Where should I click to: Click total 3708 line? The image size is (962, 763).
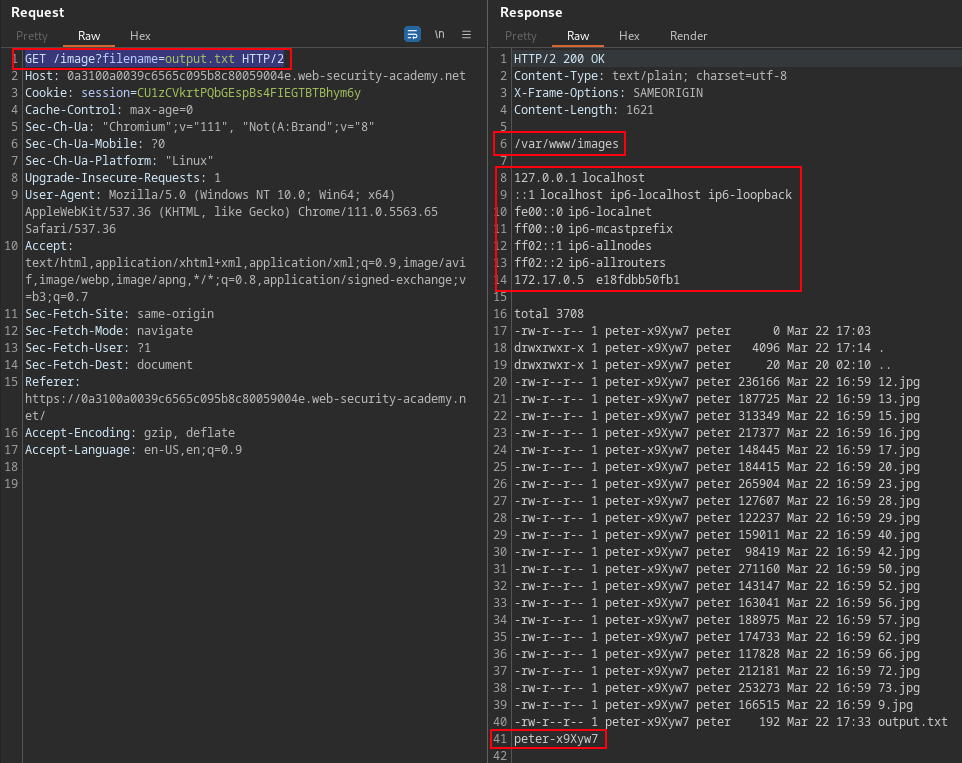point(549,314)
